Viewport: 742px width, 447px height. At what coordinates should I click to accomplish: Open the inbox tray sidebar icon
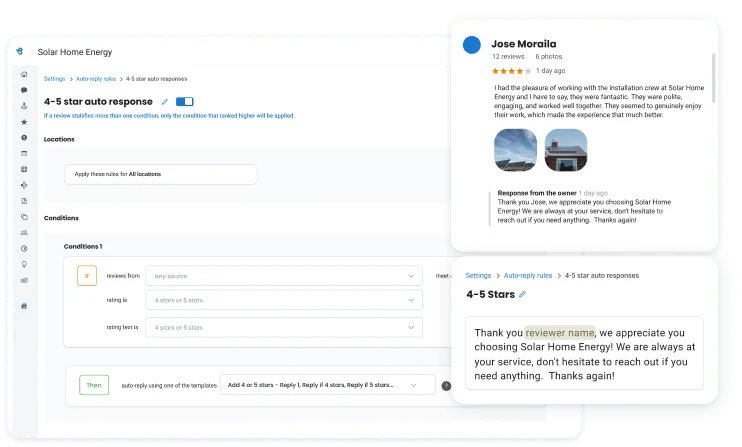pos(24,106)
